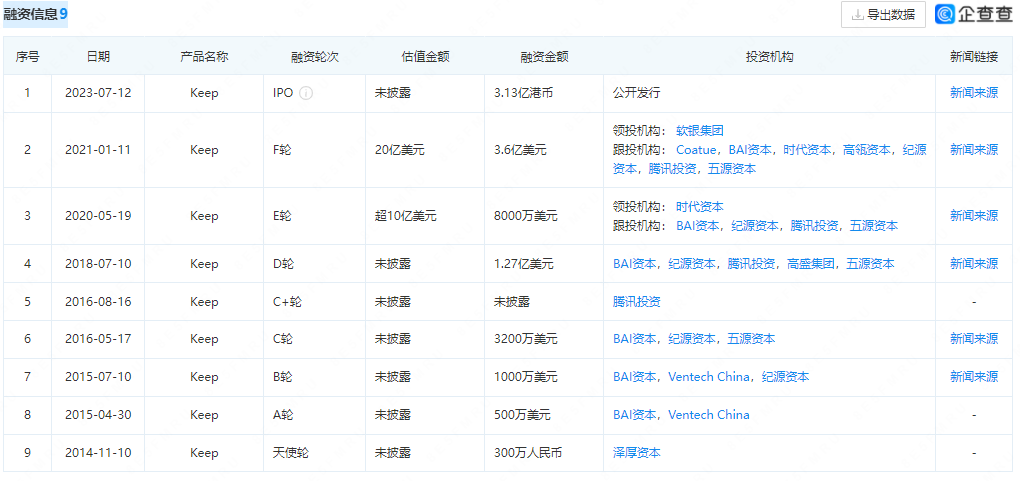Select the date 2021-01-11 cell
Viewport: 1020px width, 481px height.
[x=98, y=150]
